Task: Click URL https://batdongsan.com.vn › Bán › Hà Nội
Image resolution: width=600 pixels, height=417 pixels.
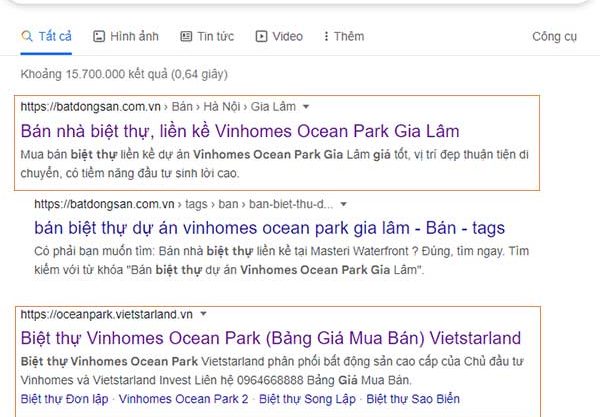Action: (158, 106)
